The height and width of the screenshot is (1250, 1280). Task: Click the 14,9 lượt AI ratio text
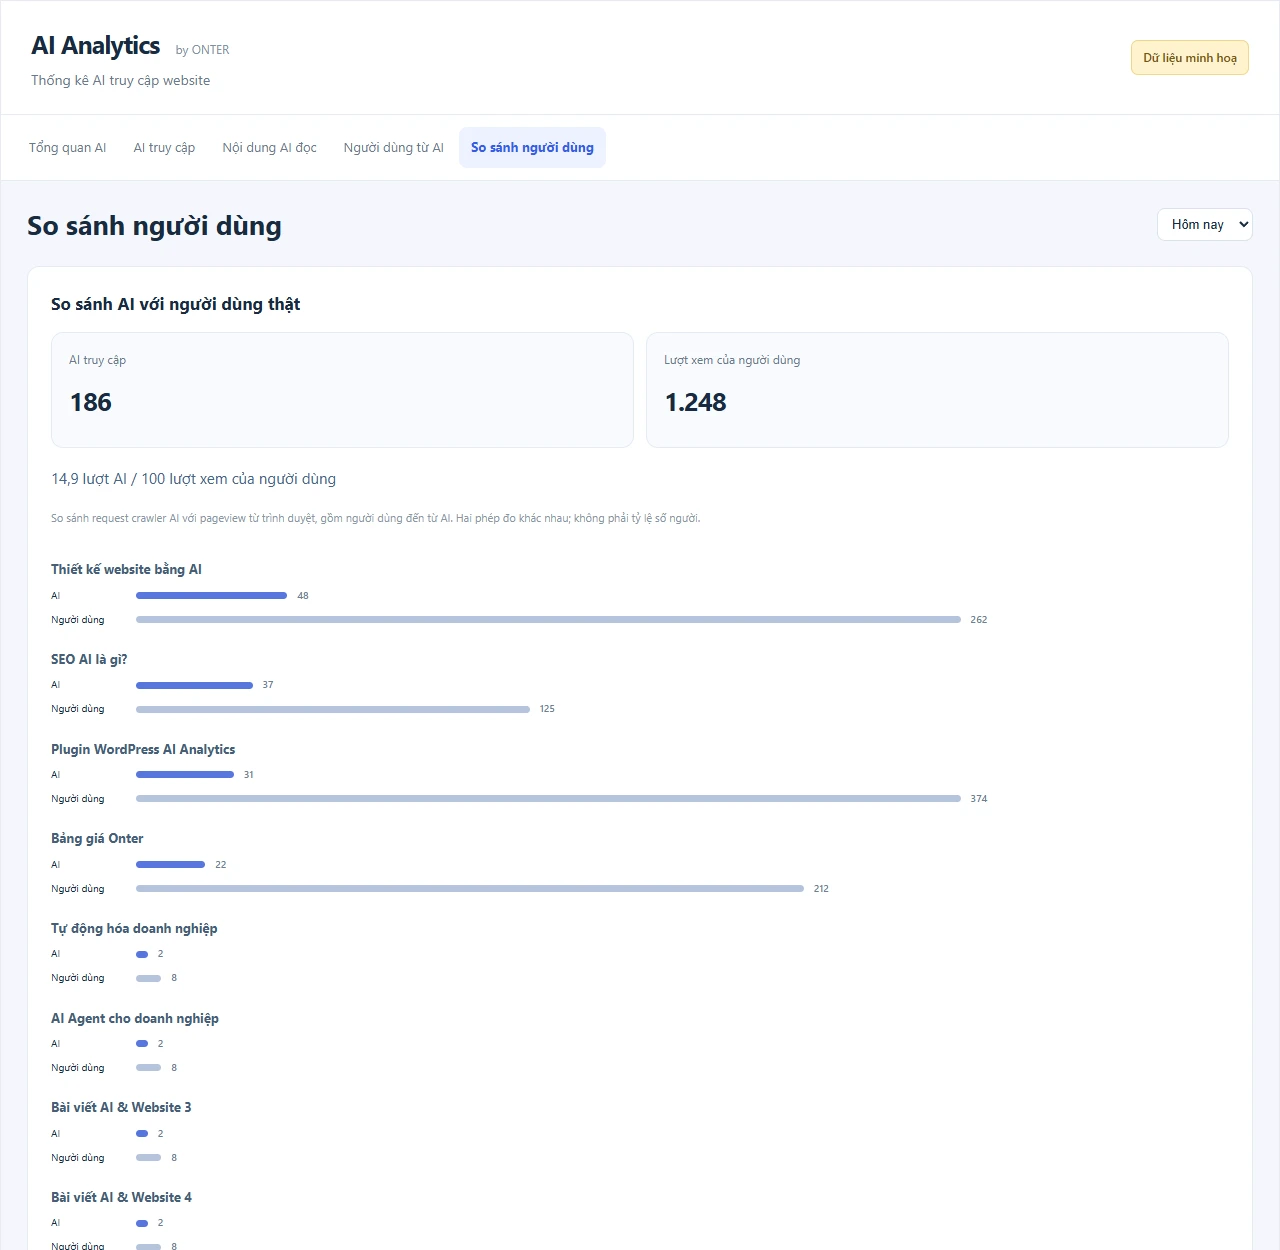(x=193, y=479)
